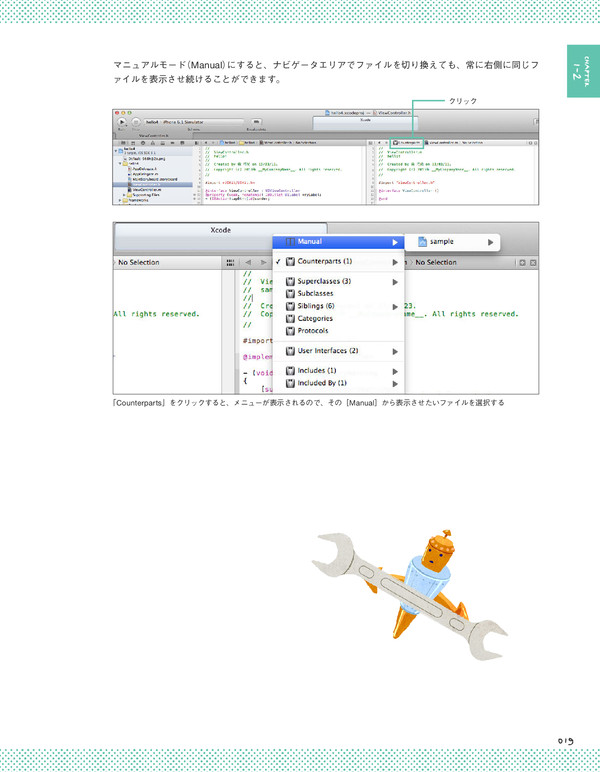Click the back arrow in the jump bar
The image size is (600, 772).
249,262
